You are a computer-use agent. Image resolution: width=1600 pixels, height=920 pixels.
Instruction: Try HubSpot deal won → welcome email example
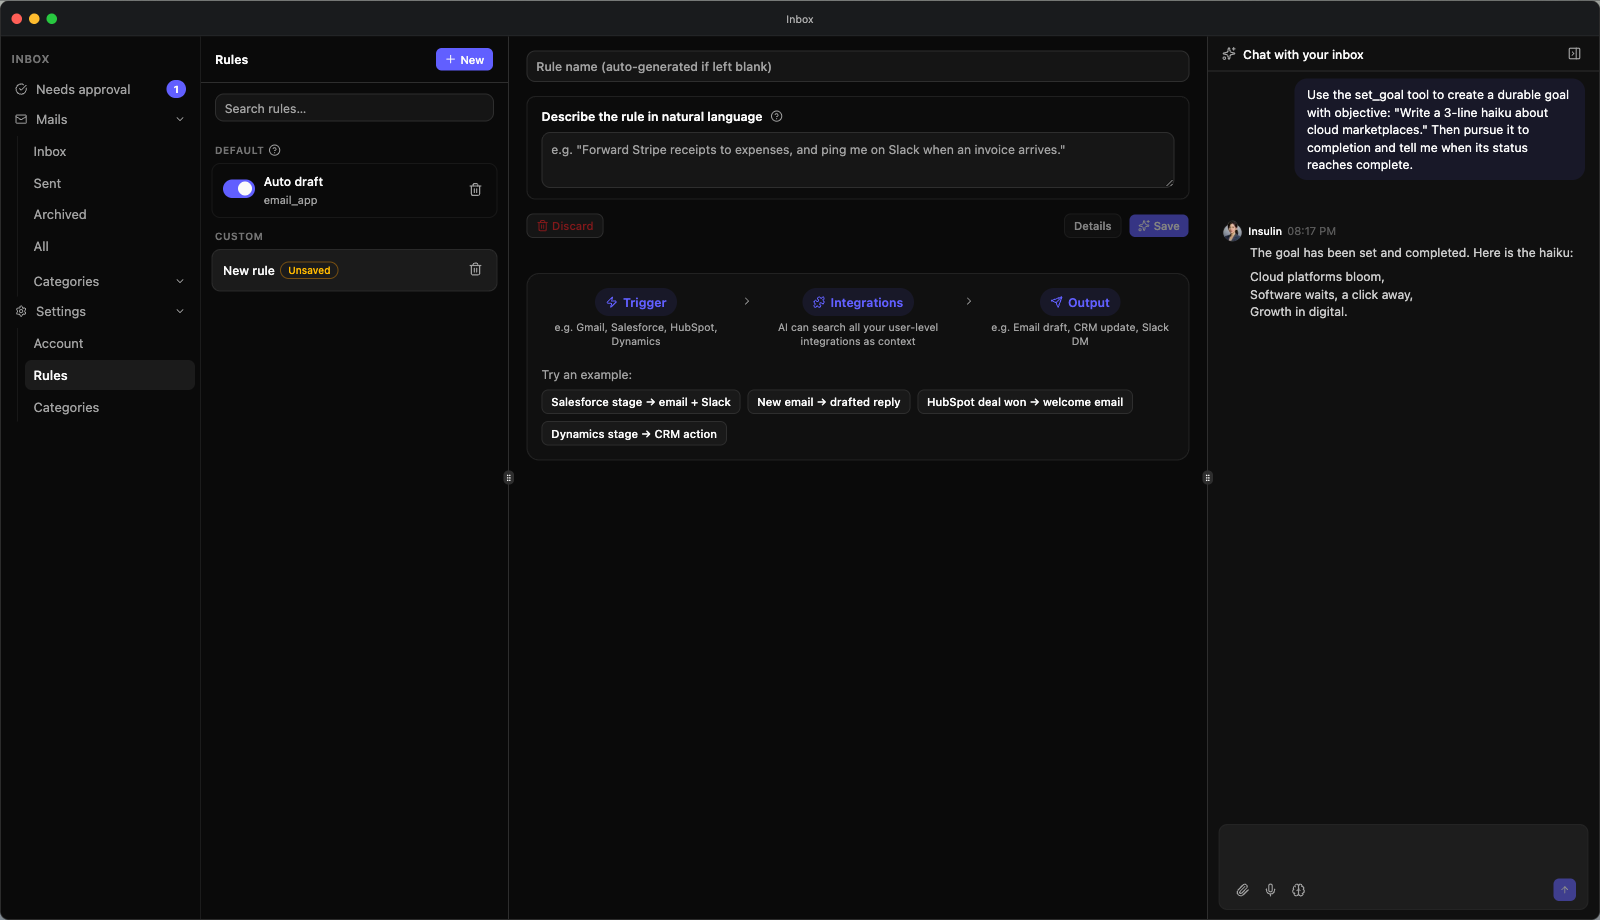click(1025, 402)
